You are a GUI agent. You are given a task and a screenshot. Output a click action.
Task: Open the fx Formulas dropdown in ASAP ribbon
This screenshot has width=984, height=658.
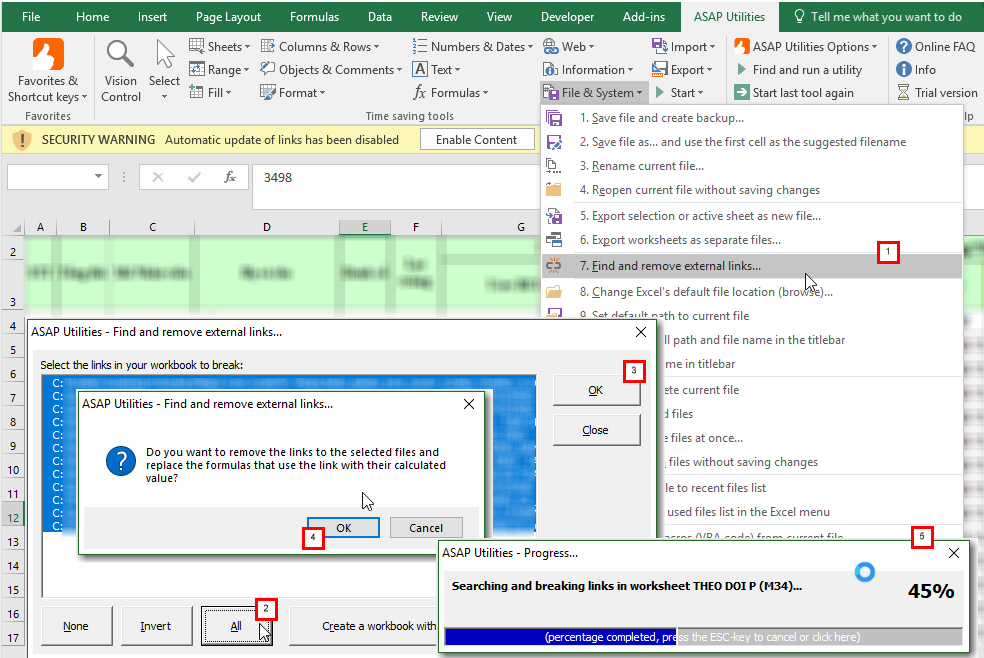pyautogui.click(x=450, y=93)
